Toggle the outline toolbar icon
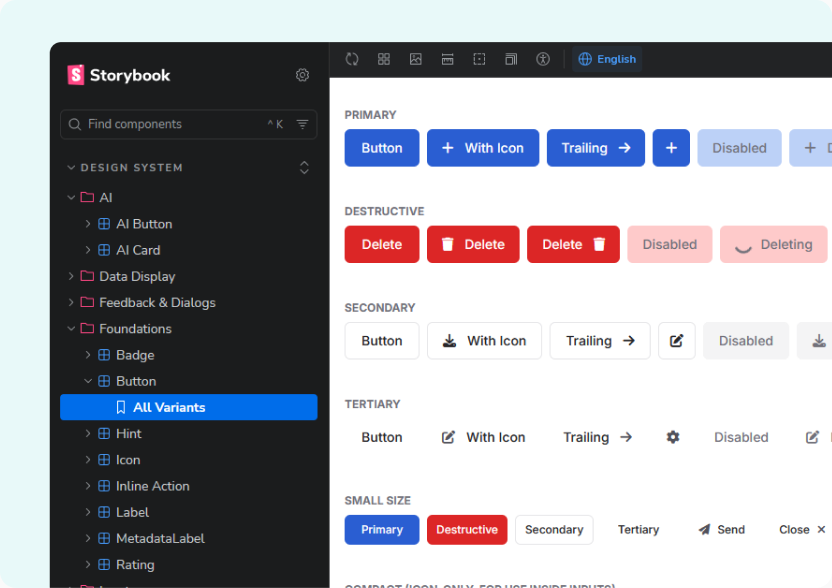The image size is (832, 588). click(x=479, y=59)
